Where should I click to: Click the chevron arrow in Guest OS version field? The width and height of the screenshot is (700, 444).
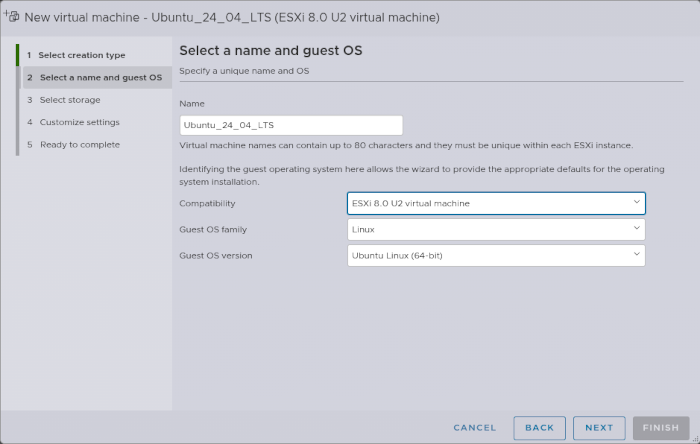click(636, 255)
